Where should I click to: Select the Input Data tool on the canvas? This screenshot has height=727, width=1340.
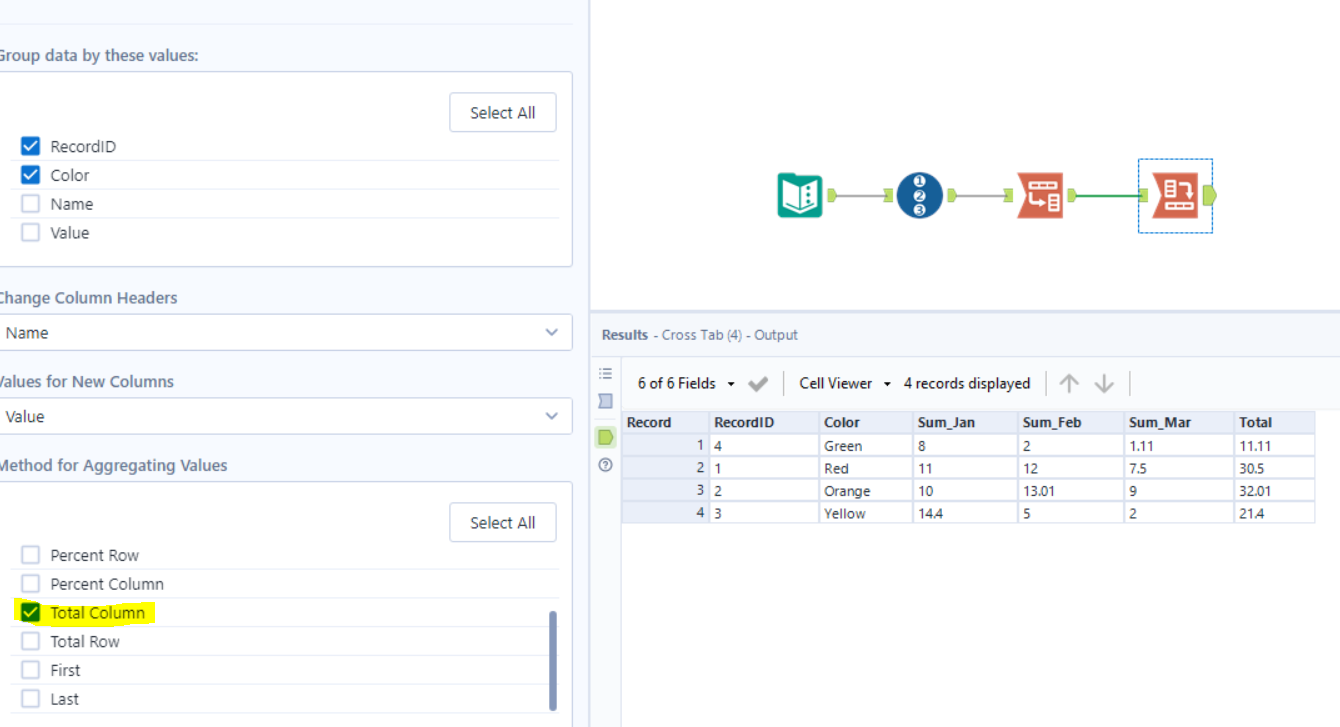point(800,195)
